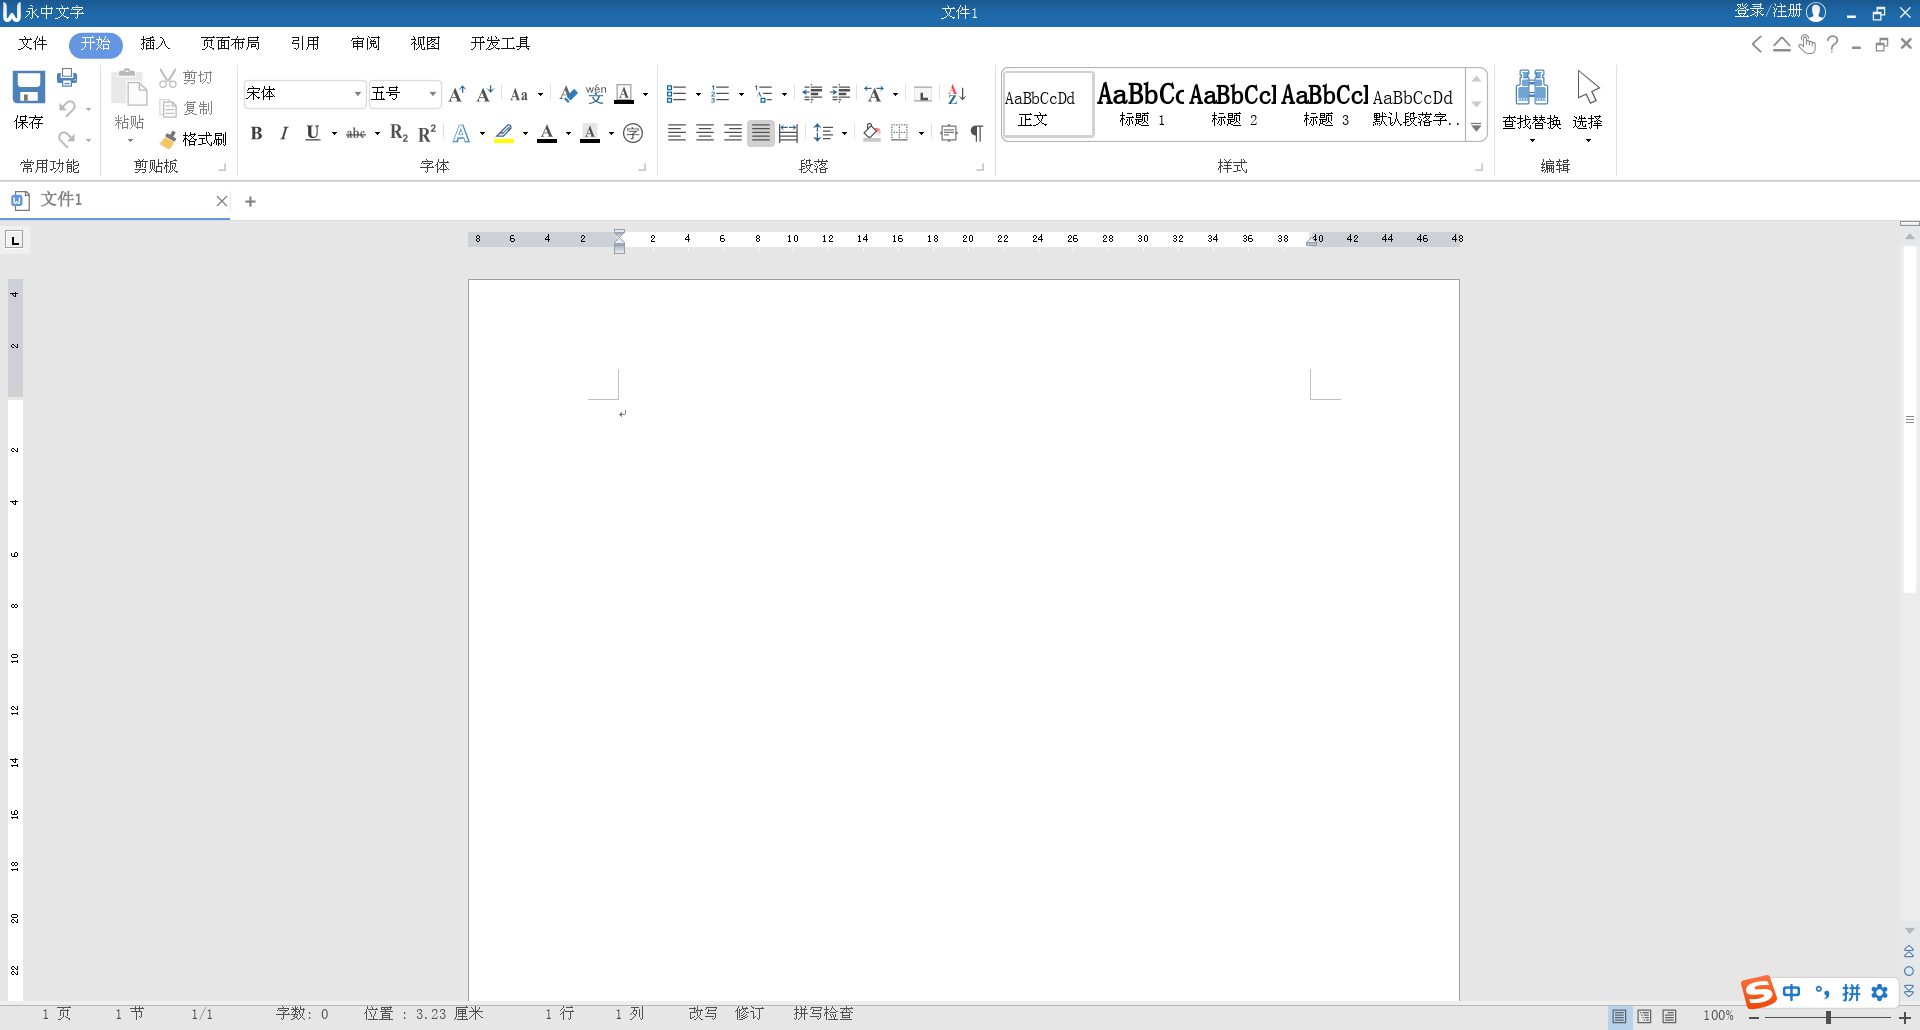Run 拼写检查 from the status bar
This screenshot has width=1920, height=1030.
823,1013
